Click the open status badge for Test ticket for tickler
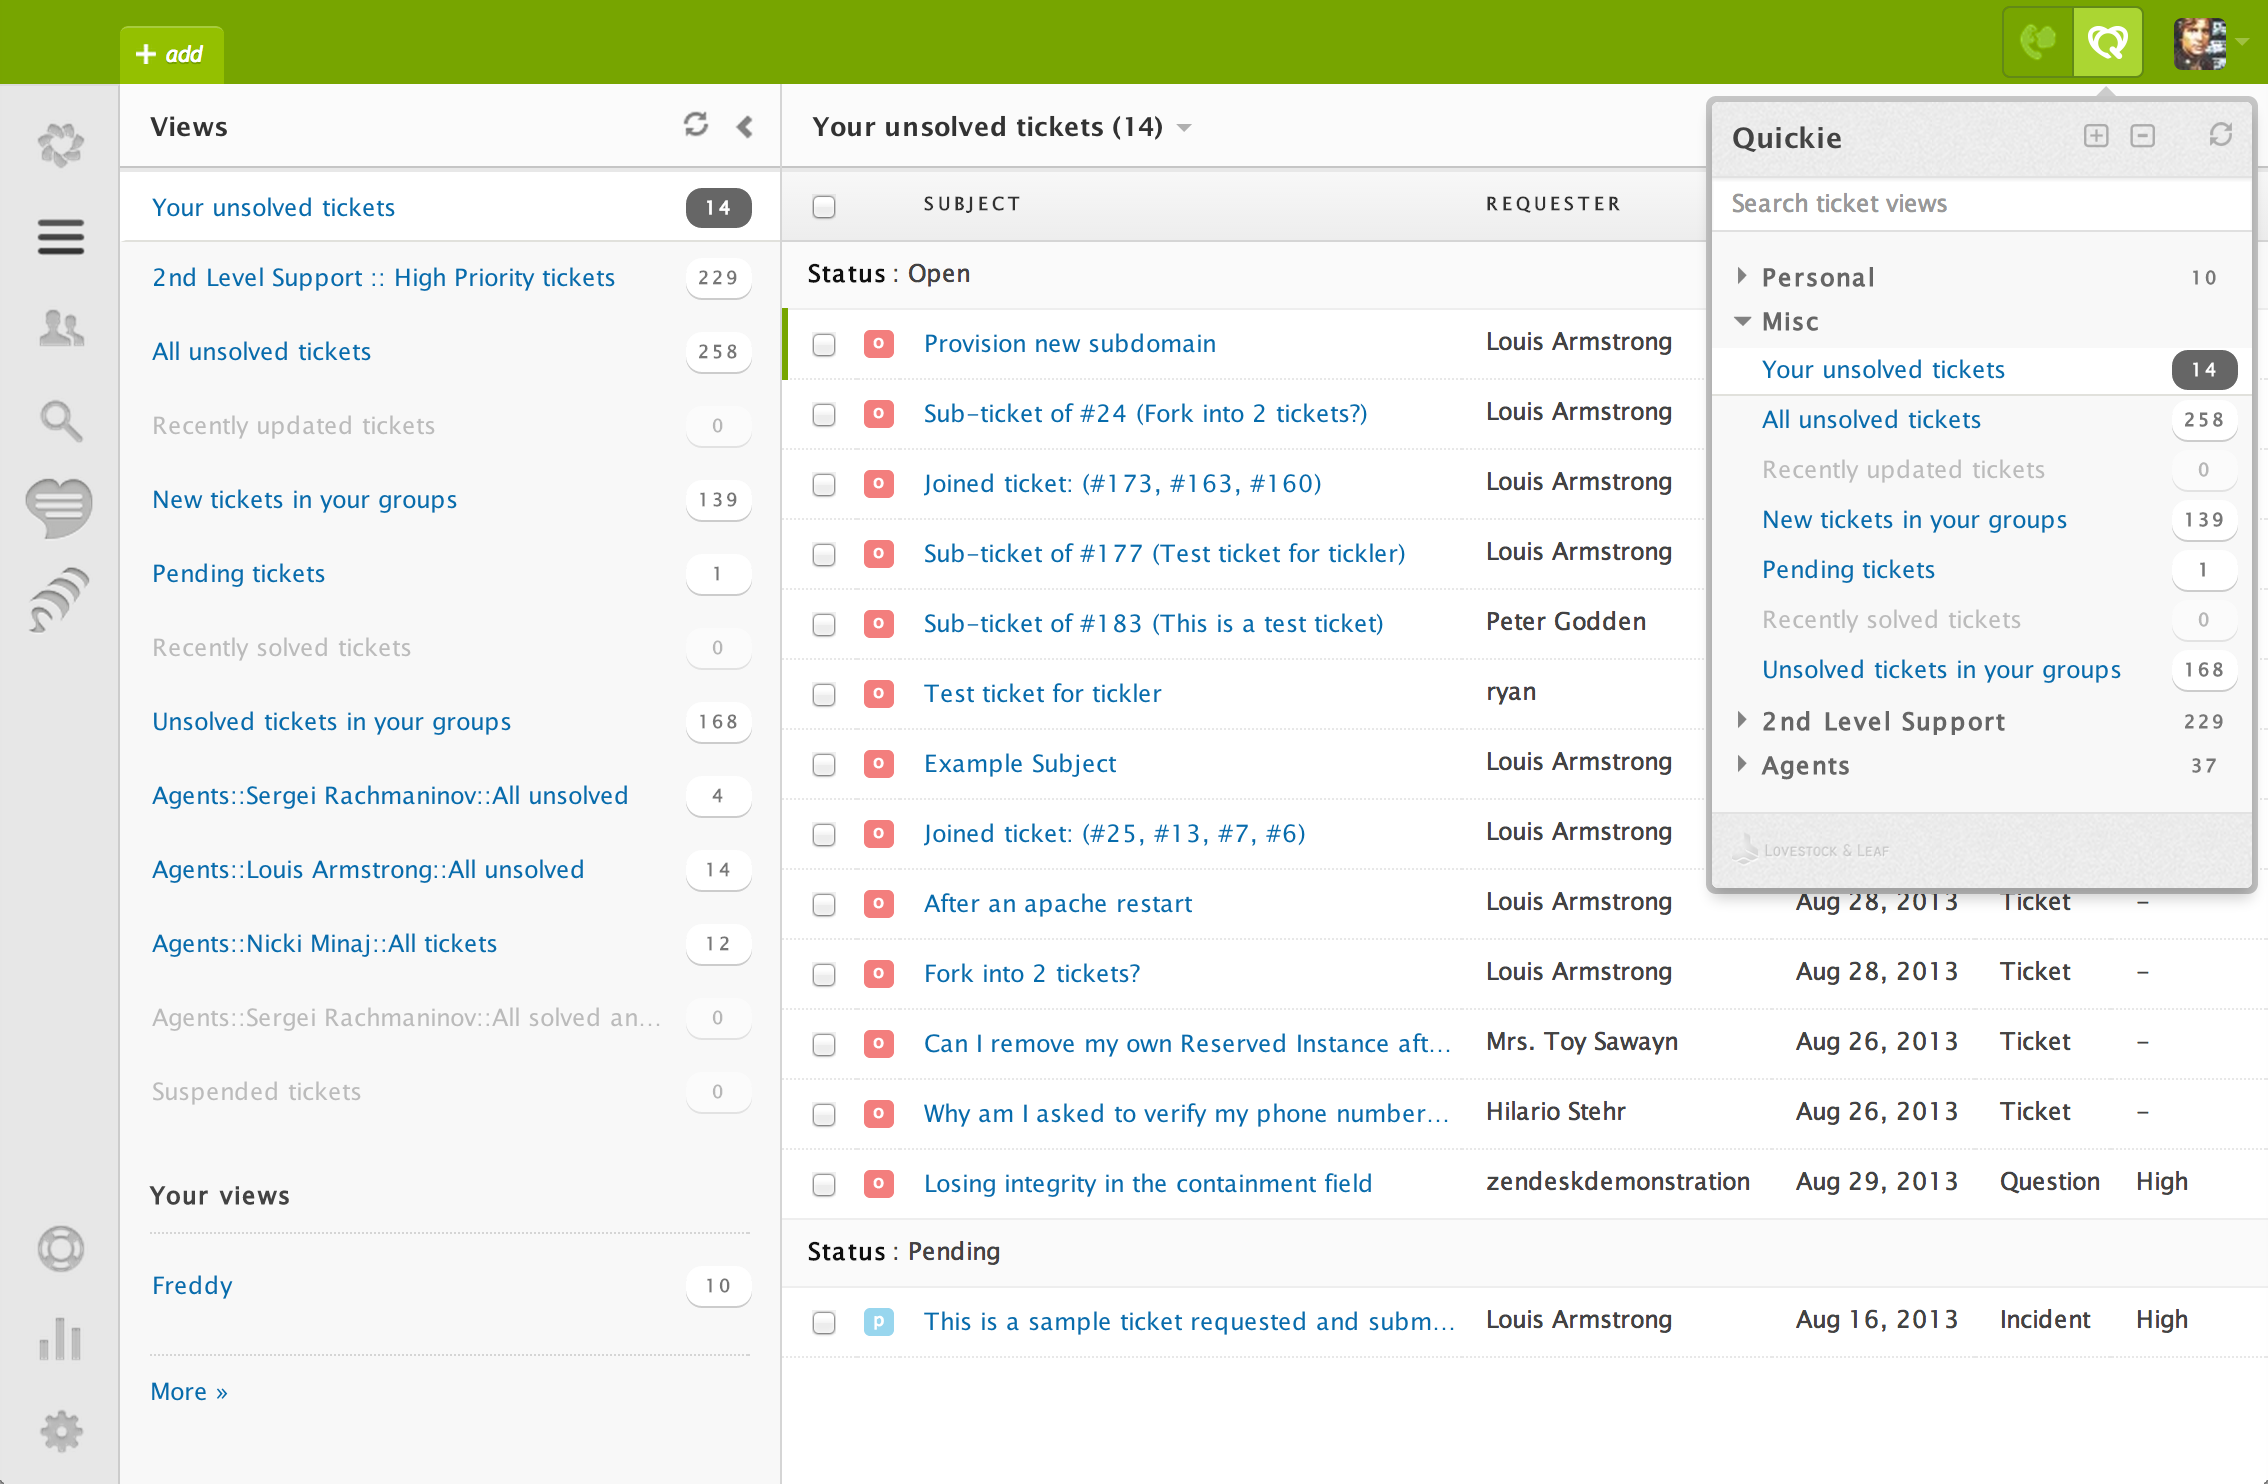Viewport: 2268px width, 1484px height. tap(878, 694)
